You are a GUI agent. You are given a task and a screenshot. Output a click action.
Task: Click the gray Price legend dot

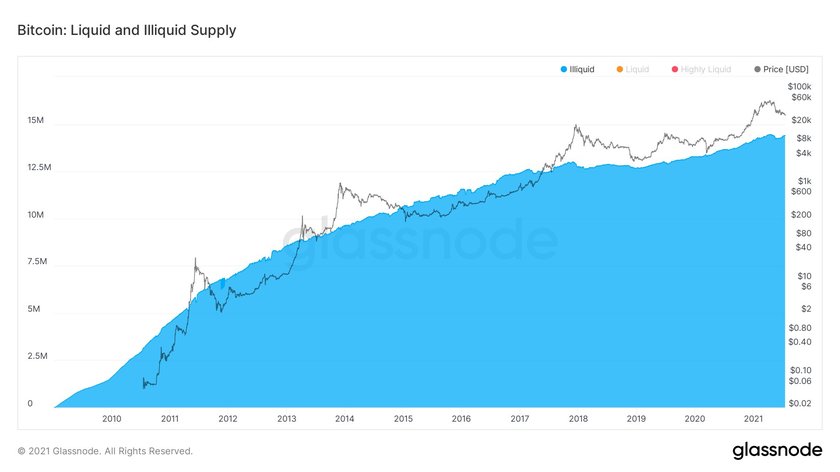(757, 69)
